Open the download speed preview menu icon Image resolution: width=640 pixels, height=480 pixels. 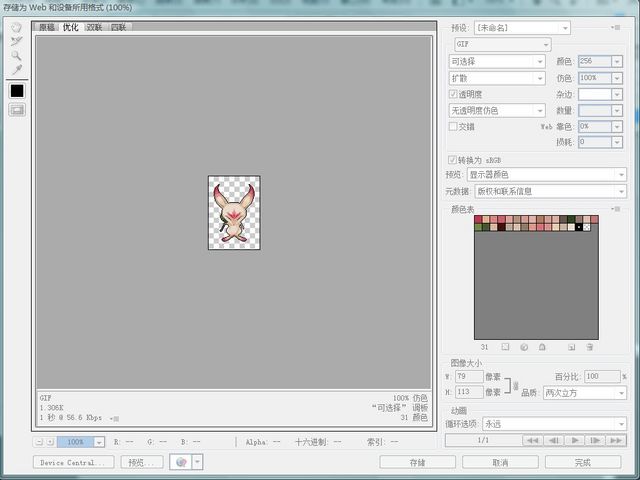[115, 418]
